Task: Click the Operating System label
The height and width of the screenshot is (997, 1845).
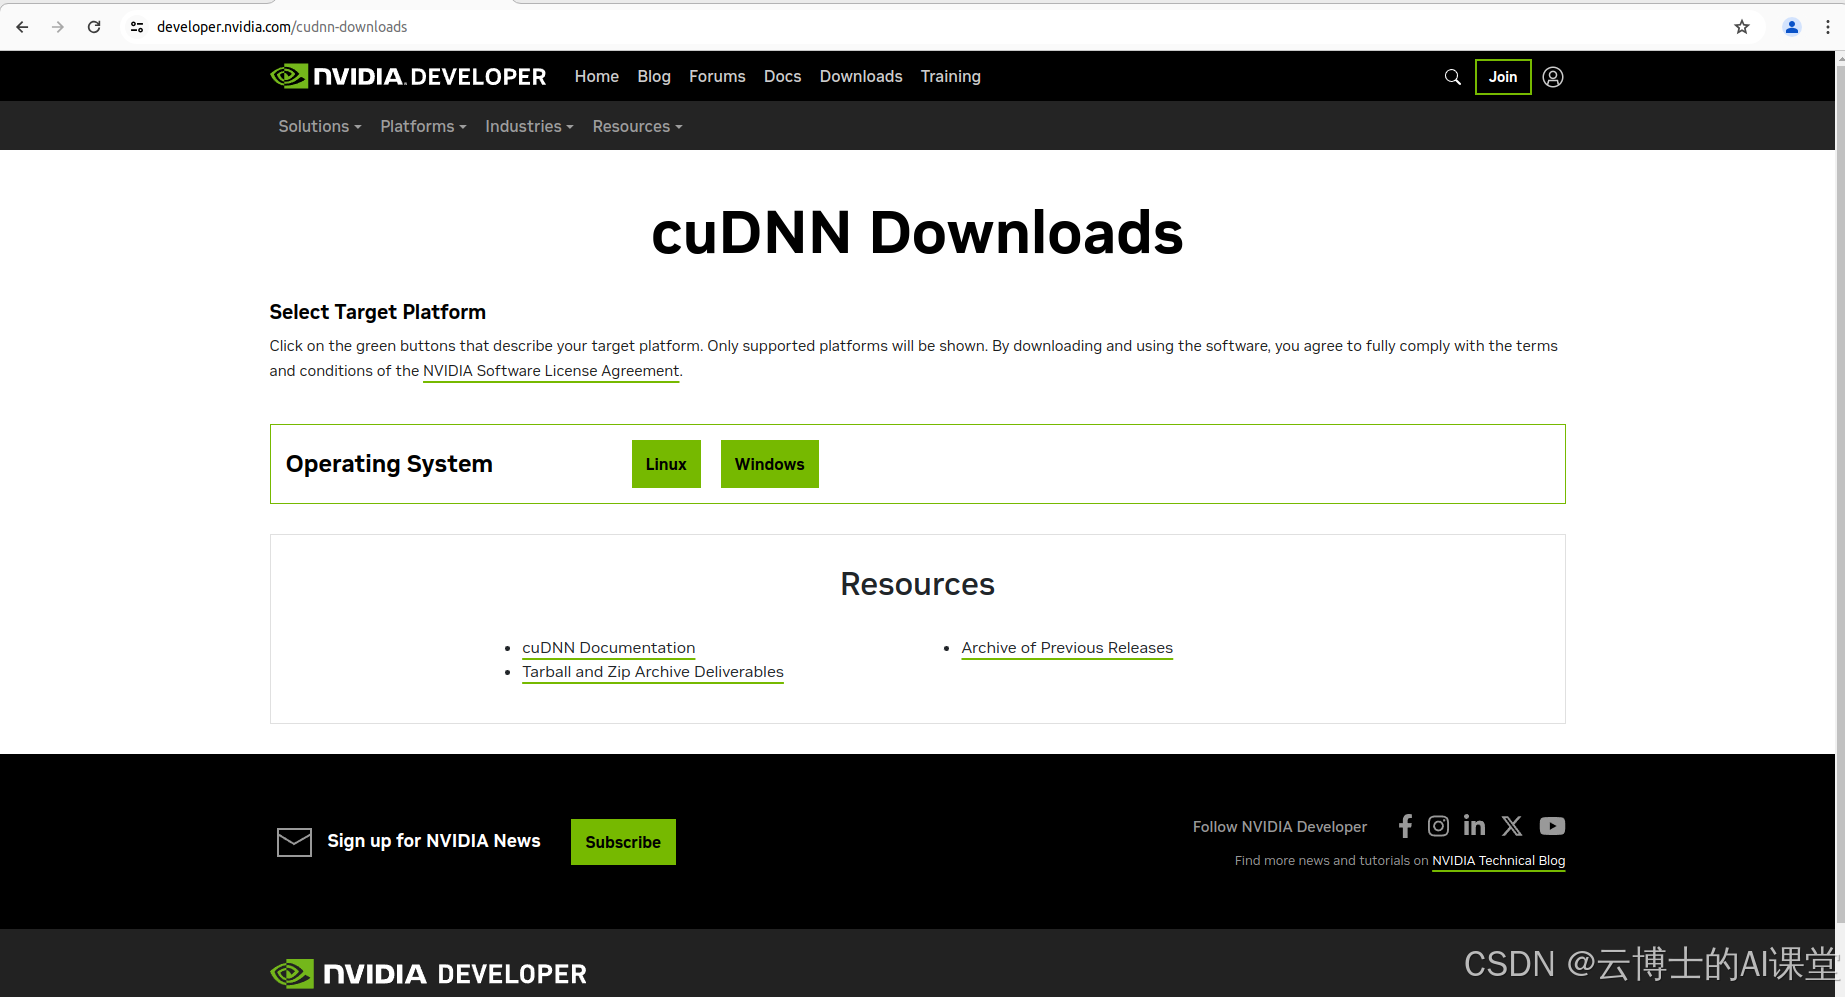Action: 389,464
